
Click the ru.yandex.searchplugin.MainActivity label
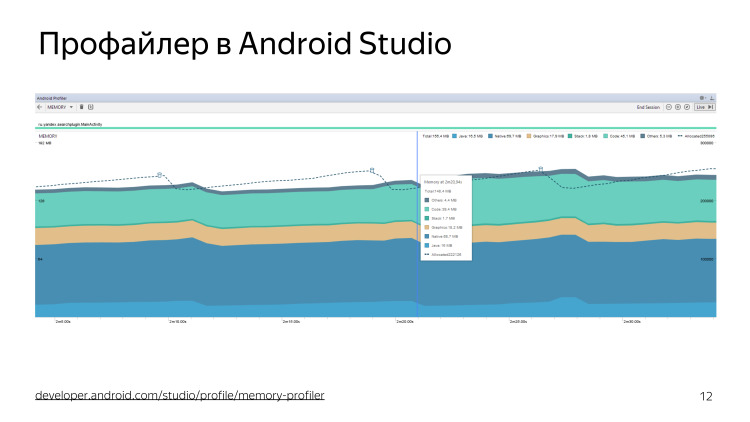coord(70,124)
